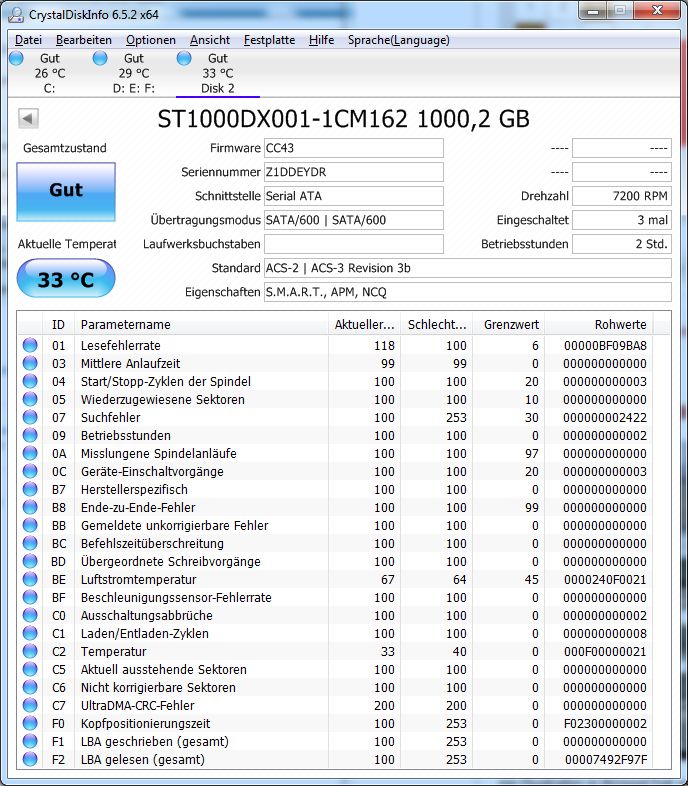Click the Rohwerte column header
This screenshot has width=688, height=786.
pyautogui.click(x=599, y=324)
